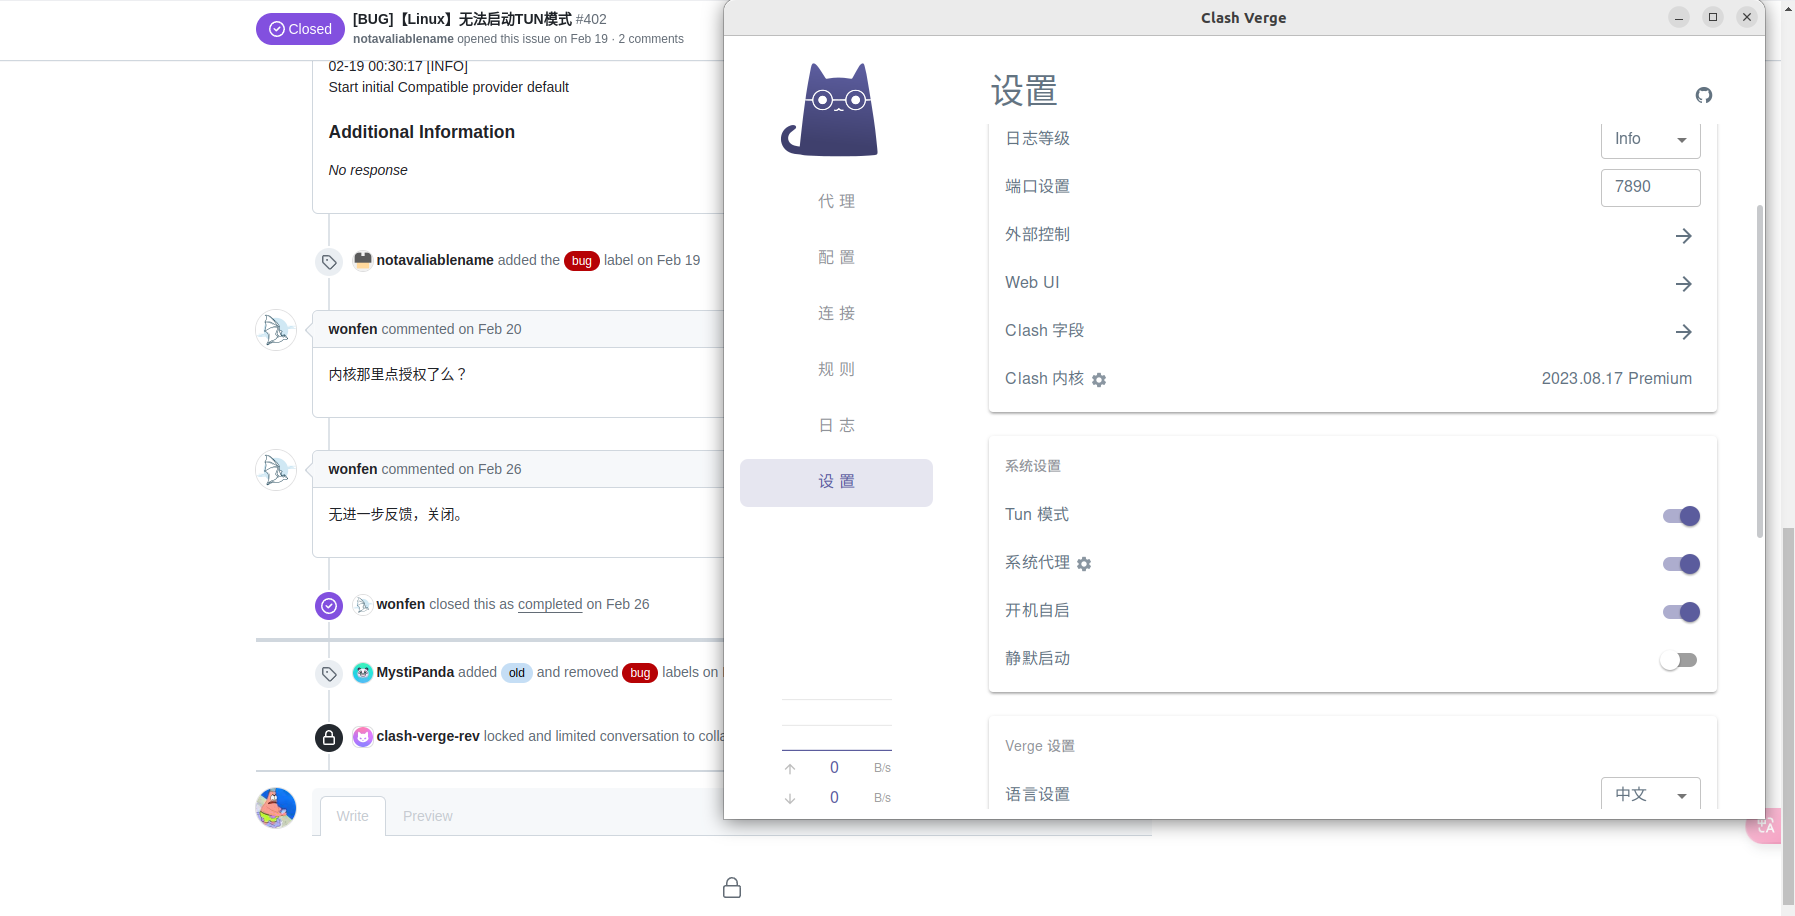The width and height of the screenshot is (1795, 916).
Task: Go to 规则 section in sidebar
Action: (x=836, y=370)
